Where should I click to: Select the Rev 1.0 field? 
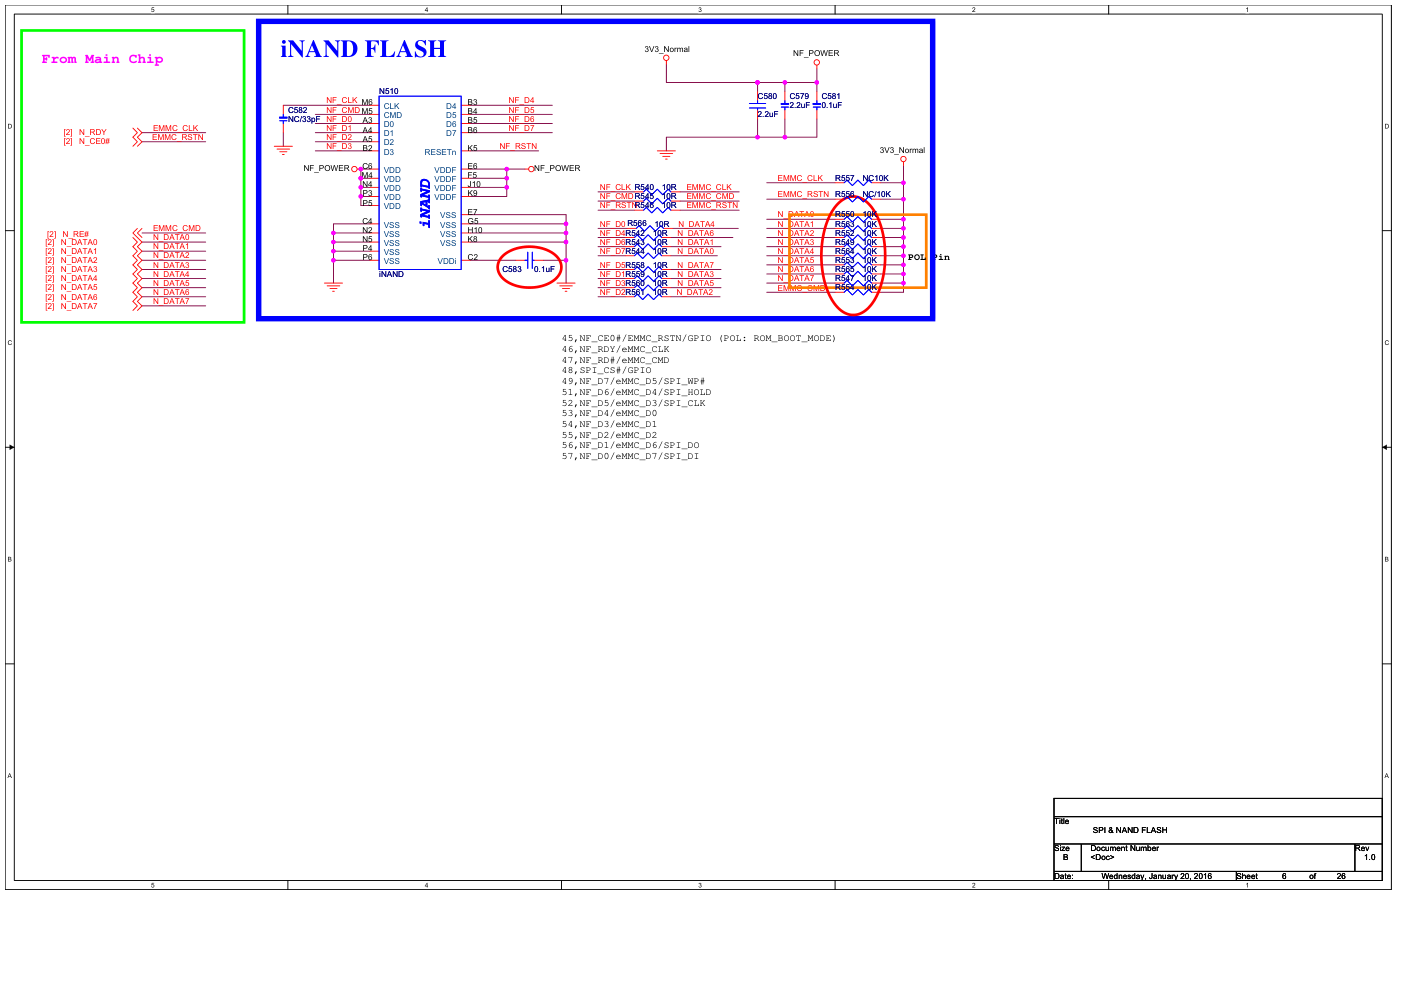click(1369, 857)
